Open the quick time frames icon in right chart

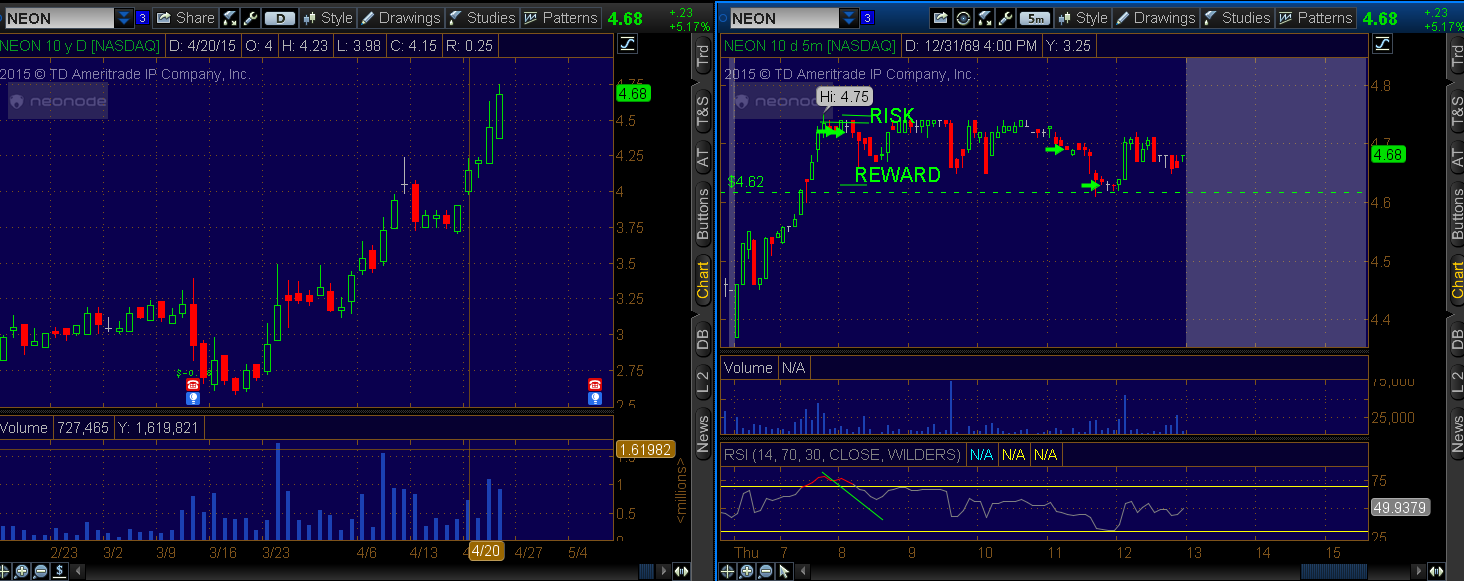pos(985,18)
